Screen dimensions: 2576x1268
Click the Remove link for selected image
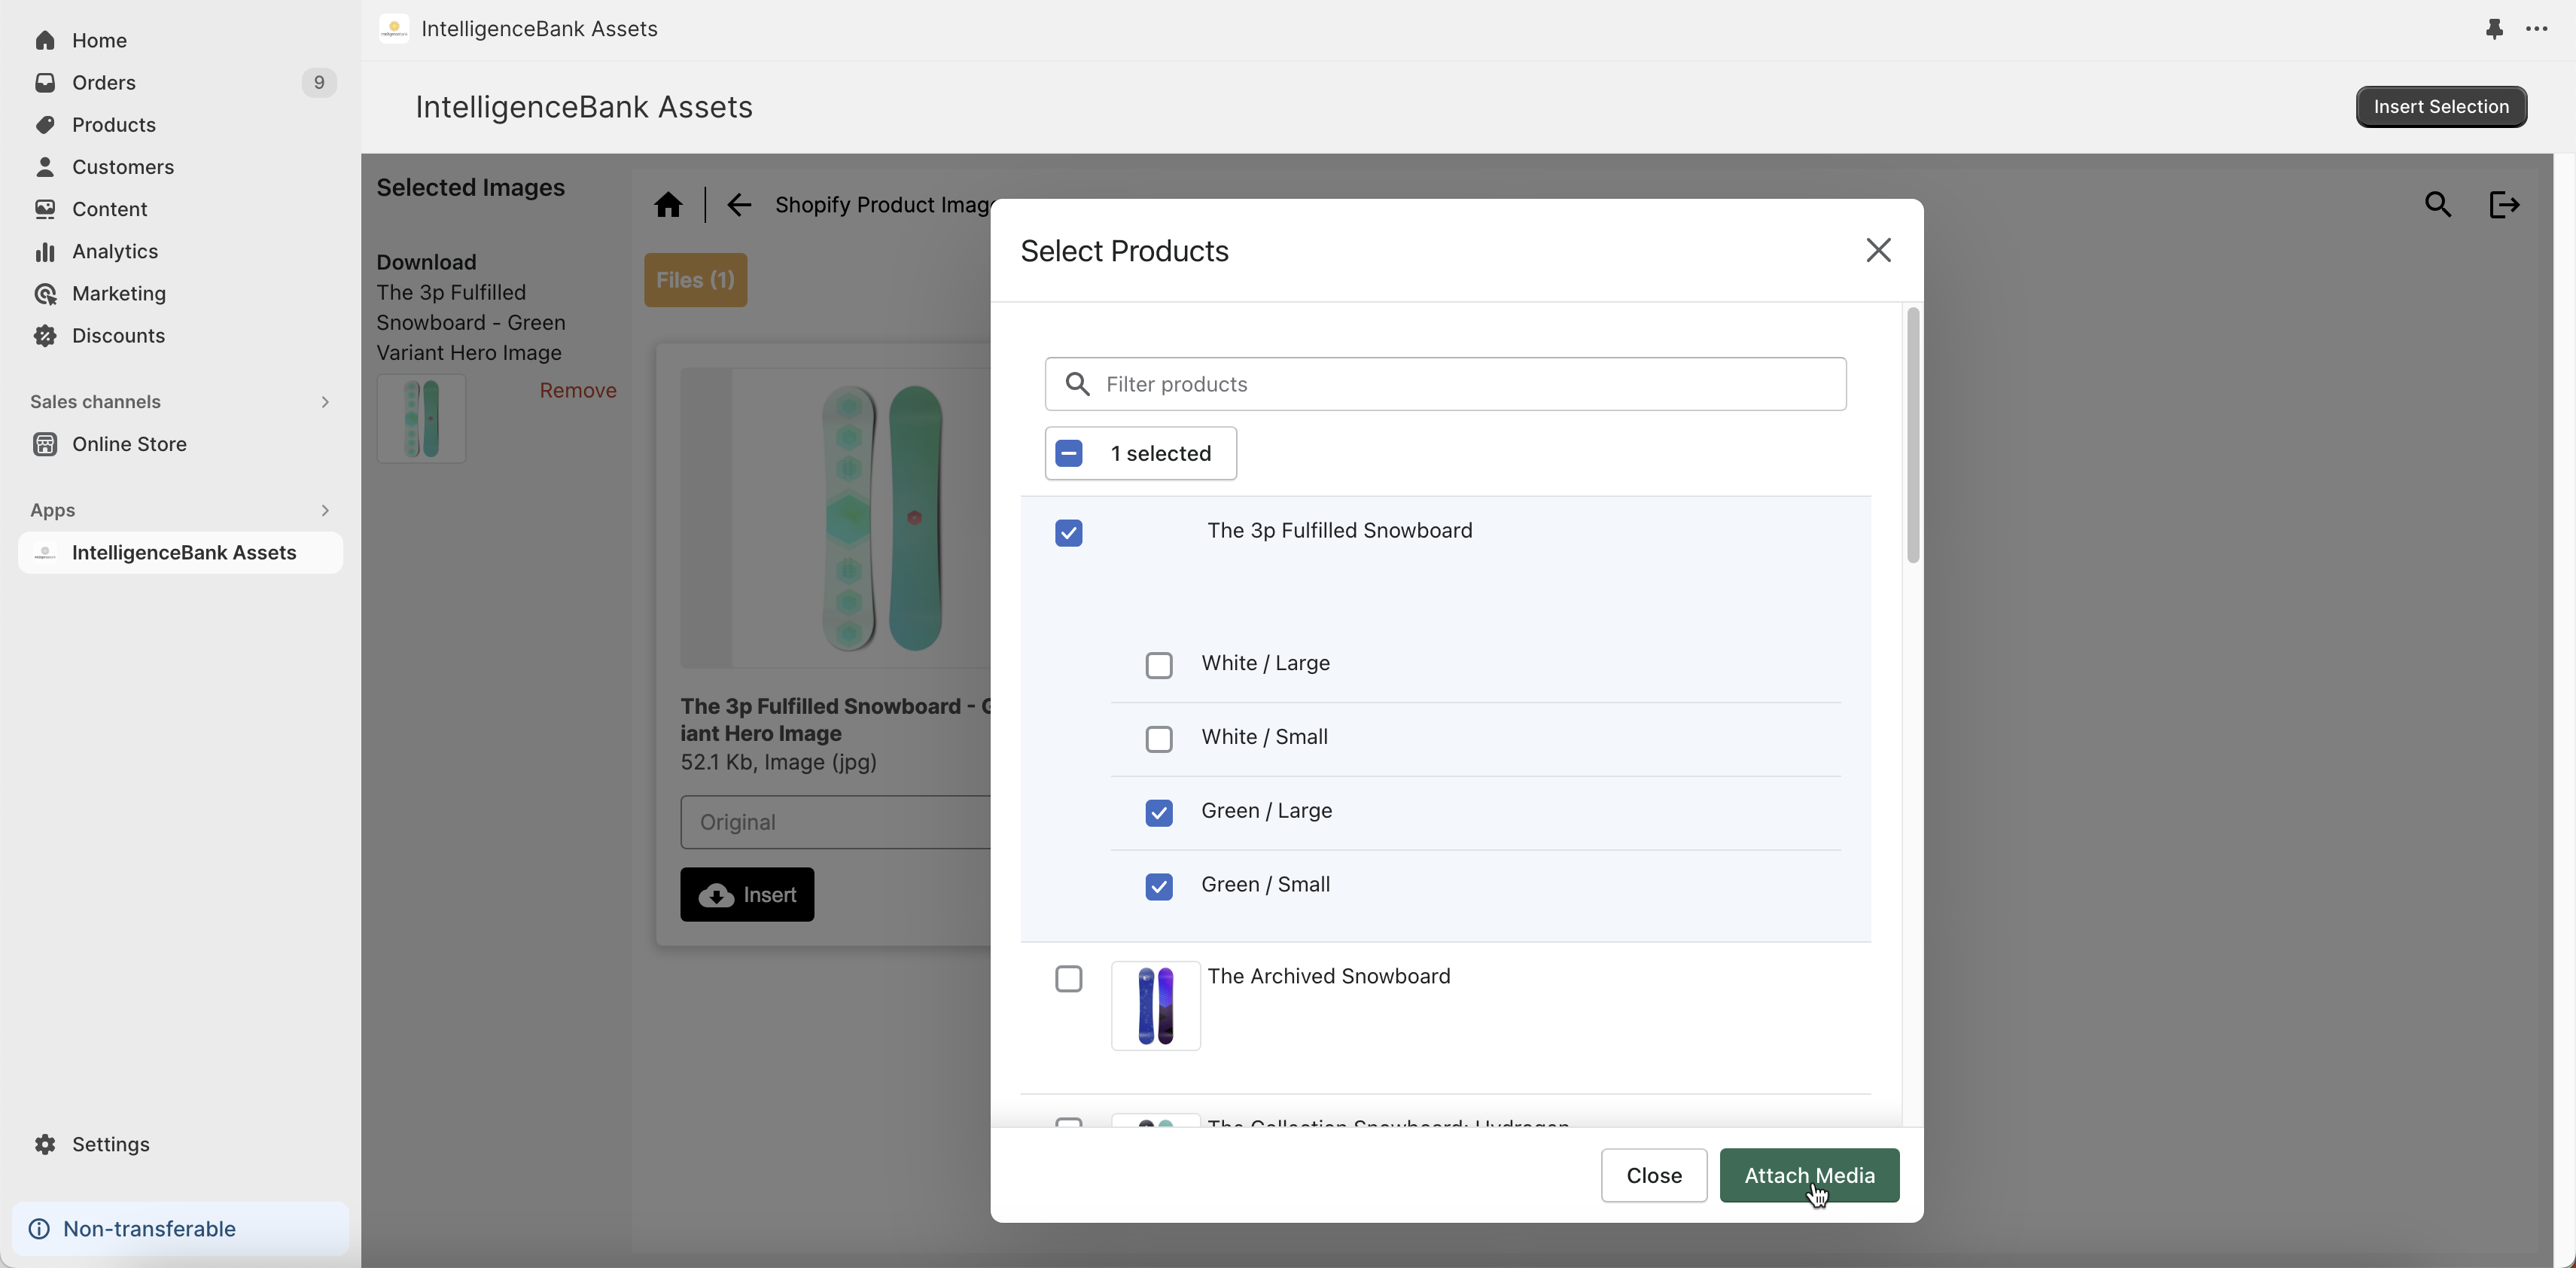577,391
